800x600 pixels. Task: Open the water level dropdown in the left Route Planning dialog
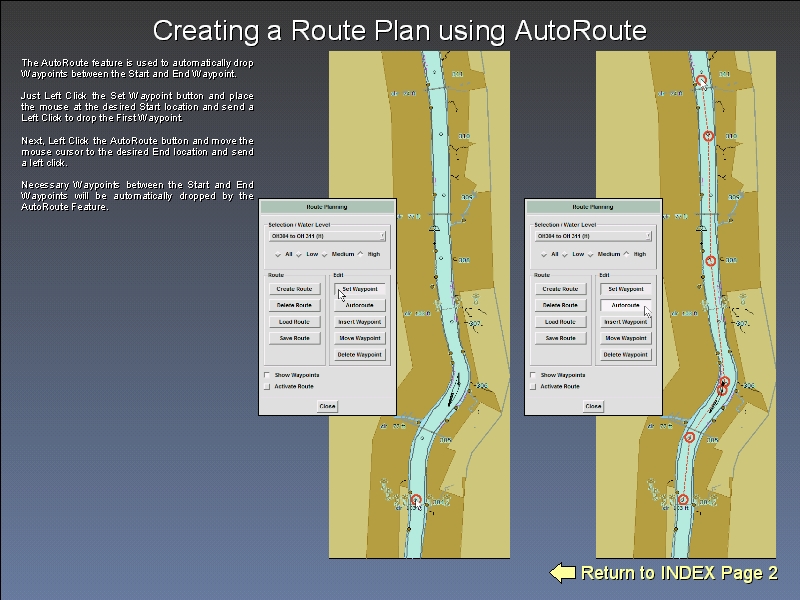[x=327, y=236]
